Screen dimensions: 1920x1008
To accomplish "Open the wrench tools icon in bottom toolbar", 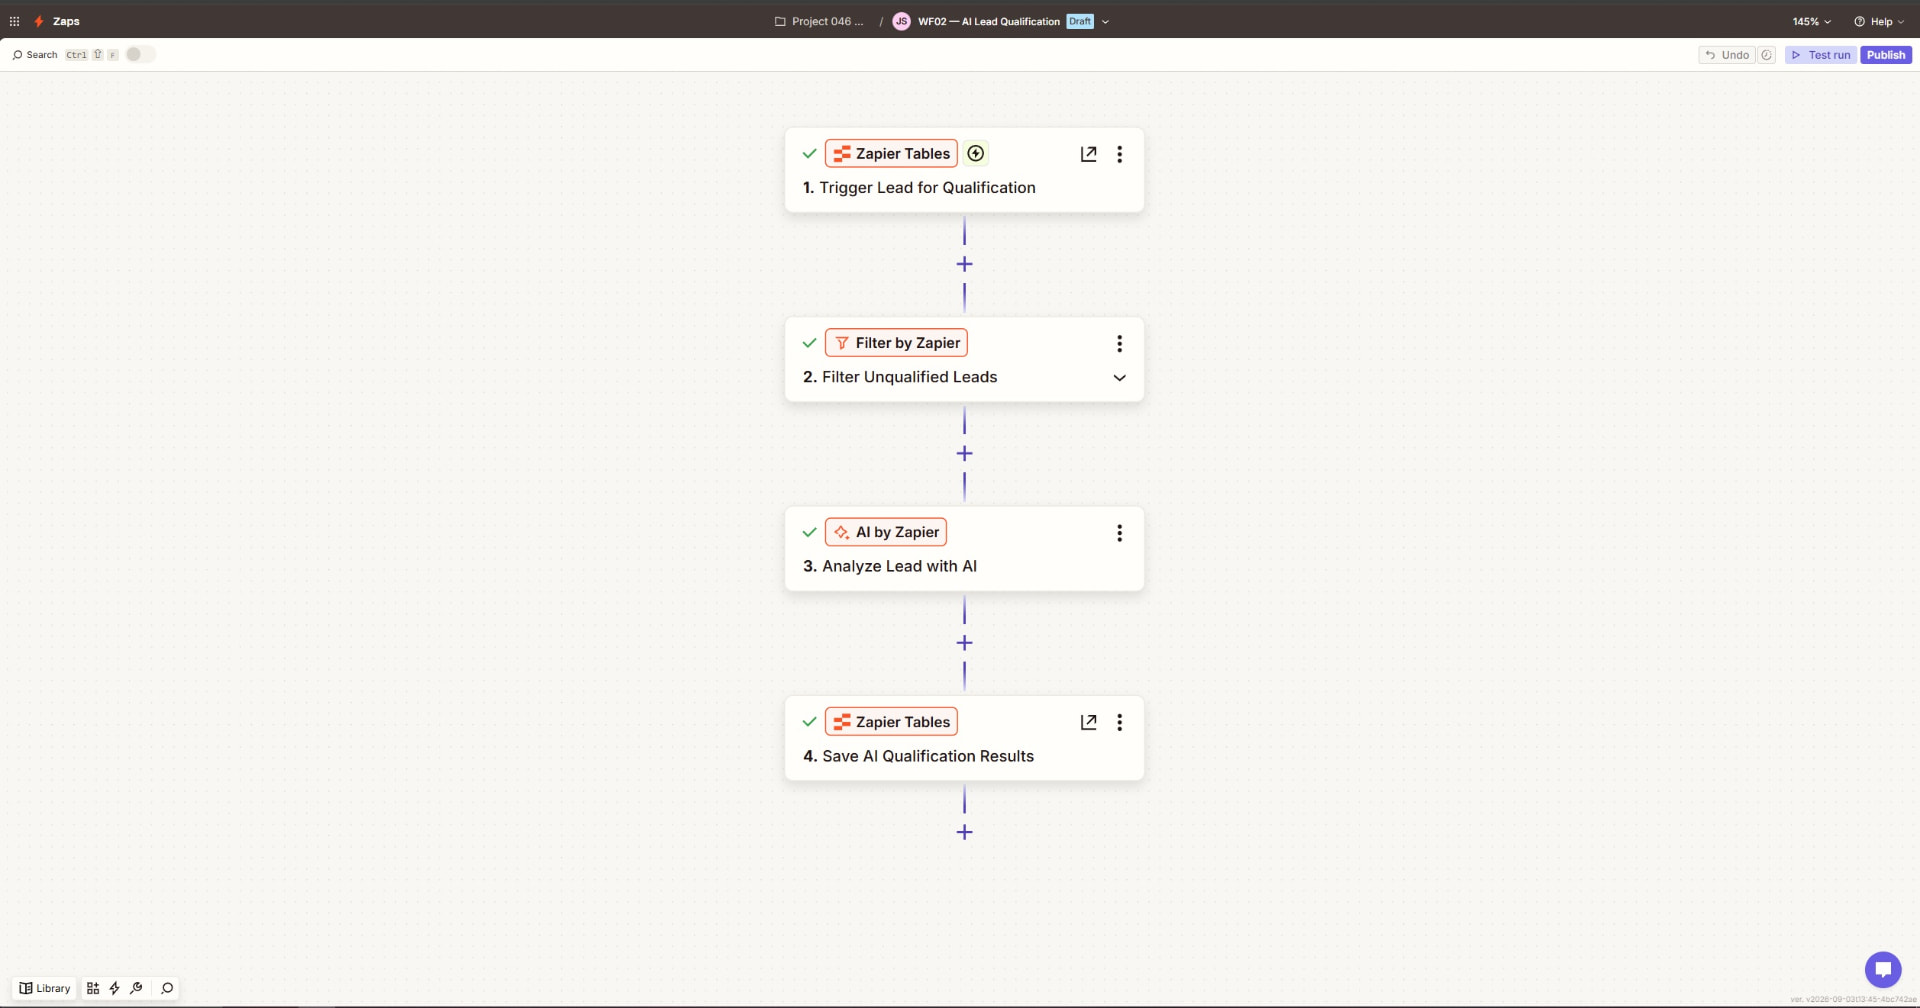I will [137, 988].
